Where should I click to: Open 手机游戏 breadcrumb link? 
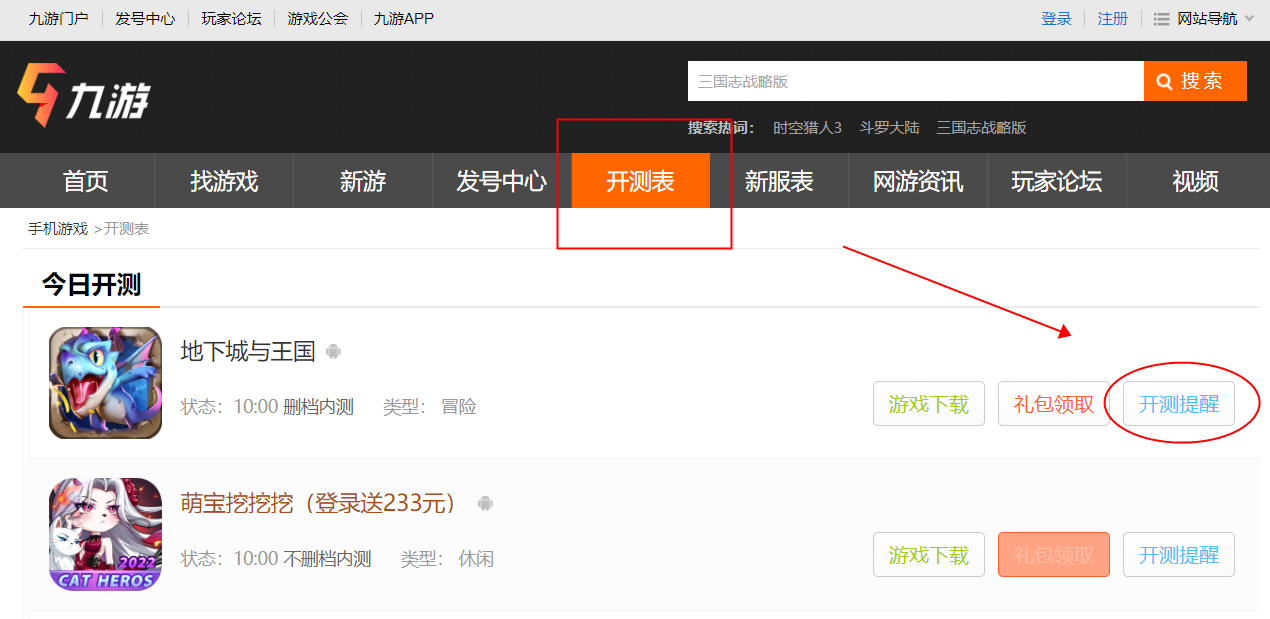58,229
